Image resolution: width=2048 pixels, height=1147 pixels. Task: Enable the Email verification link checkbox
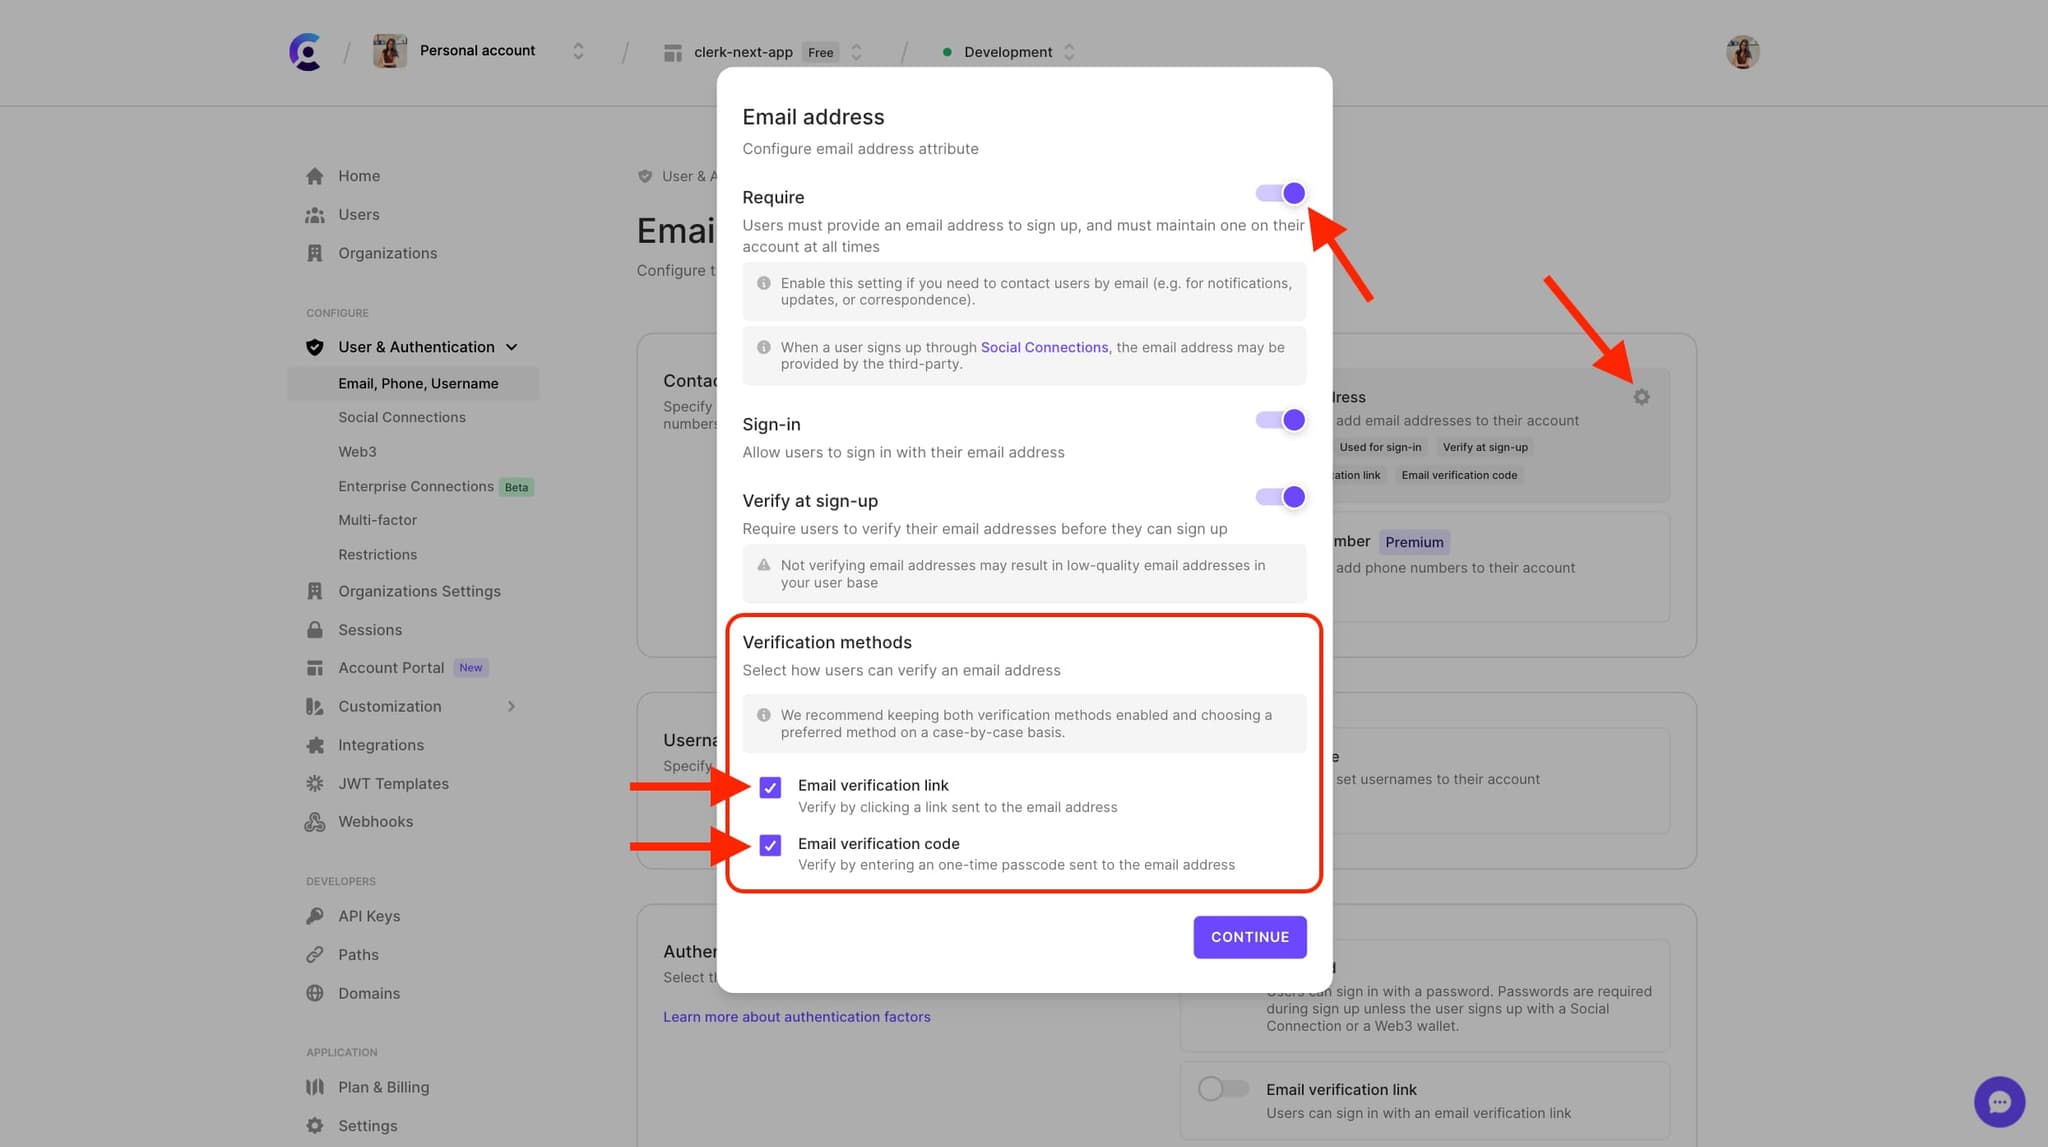tap(769, 785)
